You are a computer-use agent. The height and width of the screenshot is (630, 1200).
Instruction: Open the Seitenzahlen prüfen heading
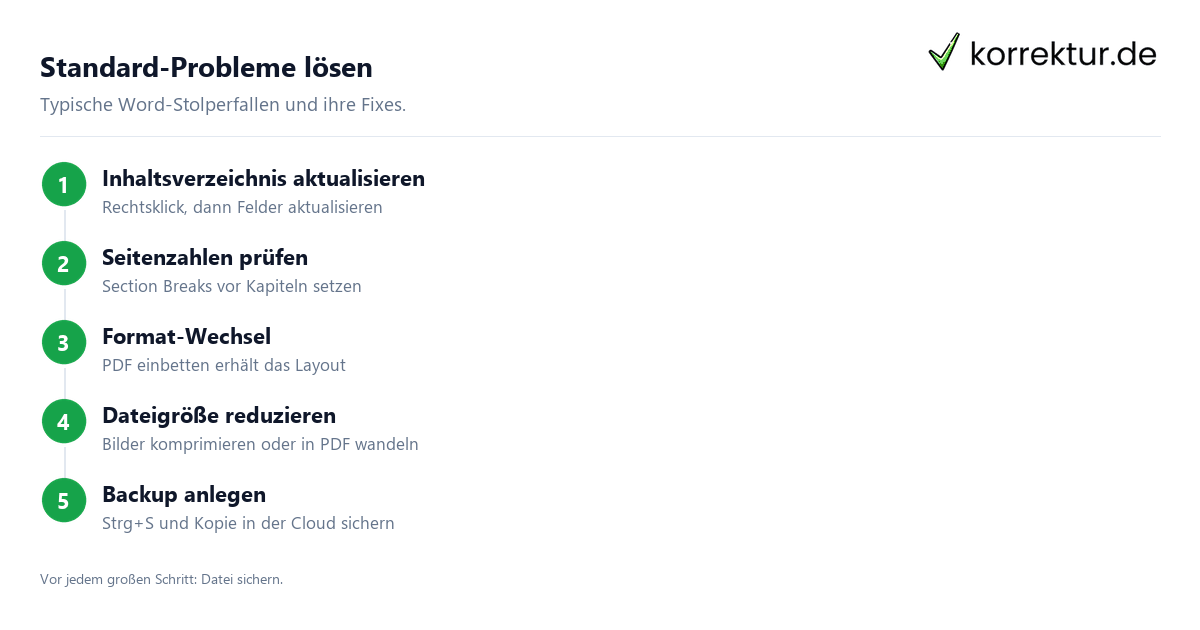[x=205, y=258]
